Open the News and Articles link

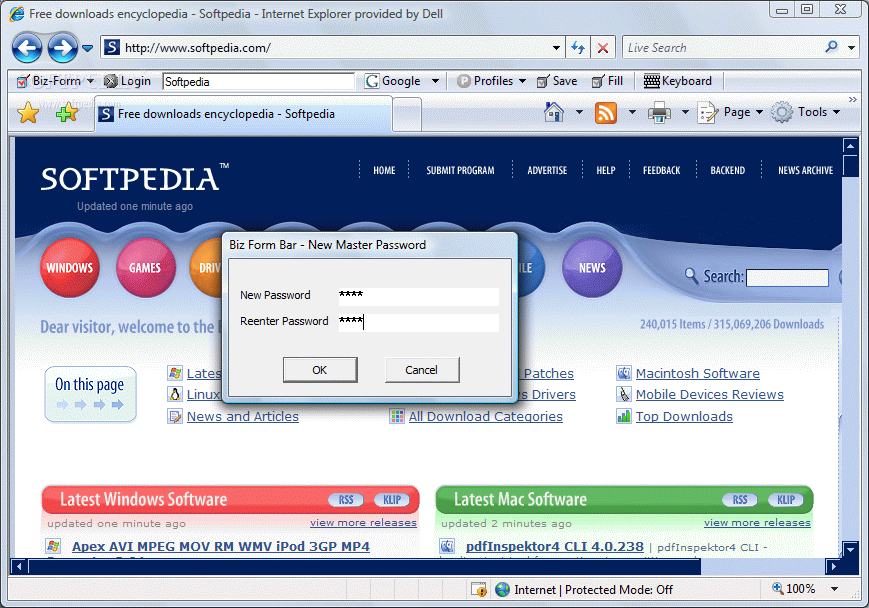[x=243, y=416]
